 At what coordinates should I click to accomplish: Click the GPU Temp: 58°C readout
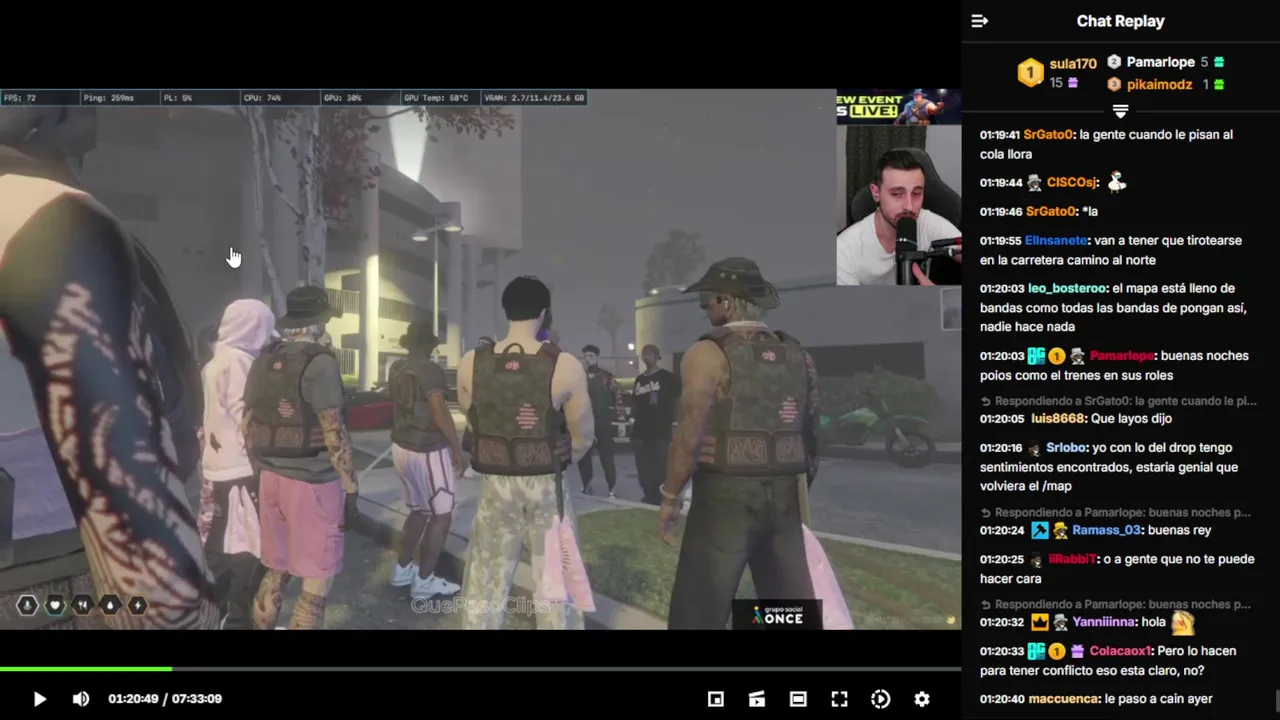point(435,98)
